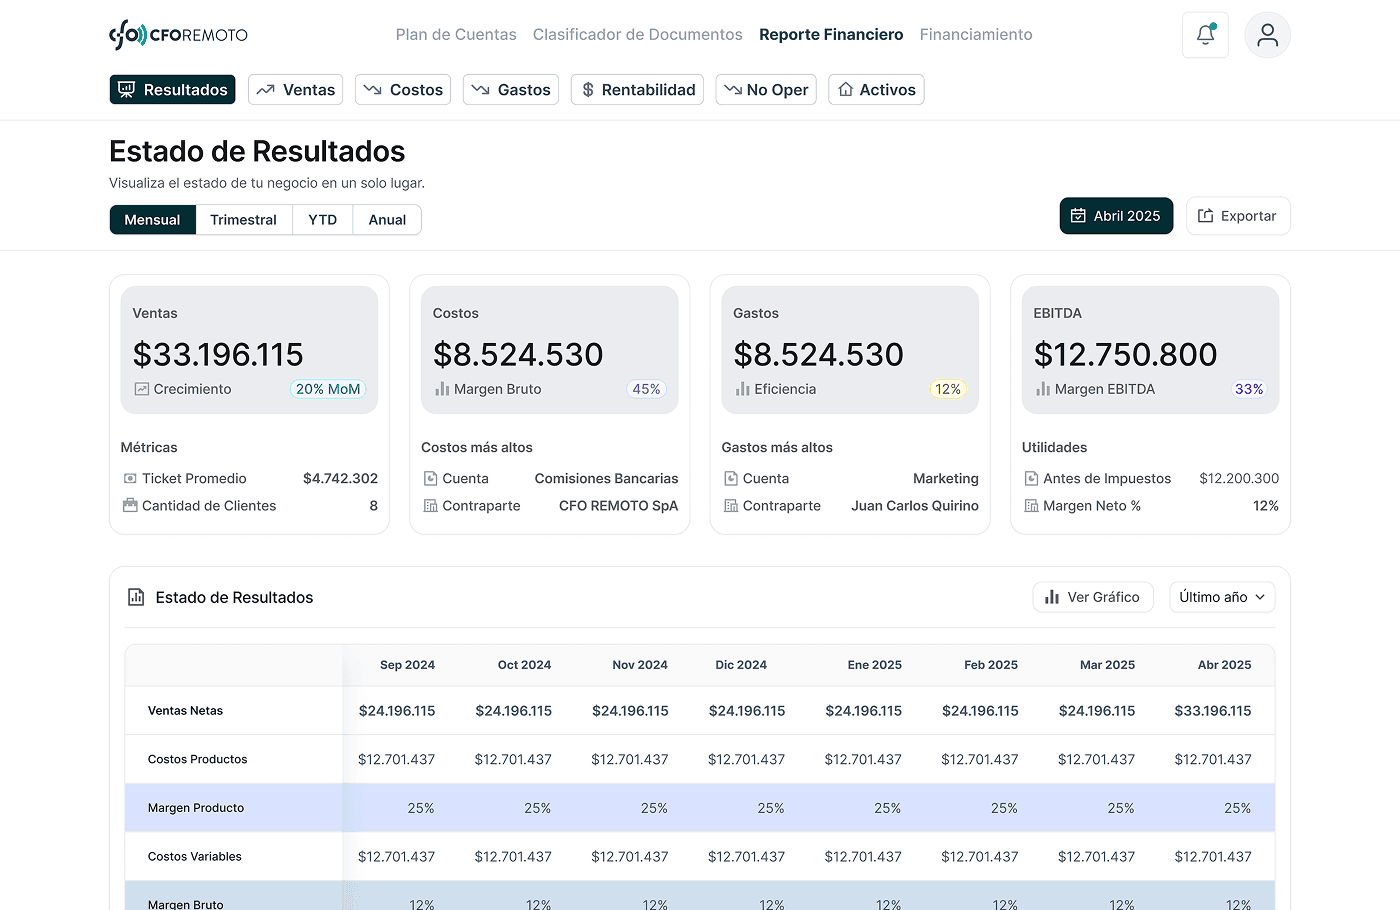This screenshot has height=910, width=1400.
Task: Toggle the Gastos metric filter
Action: click(x=511, y=89)
